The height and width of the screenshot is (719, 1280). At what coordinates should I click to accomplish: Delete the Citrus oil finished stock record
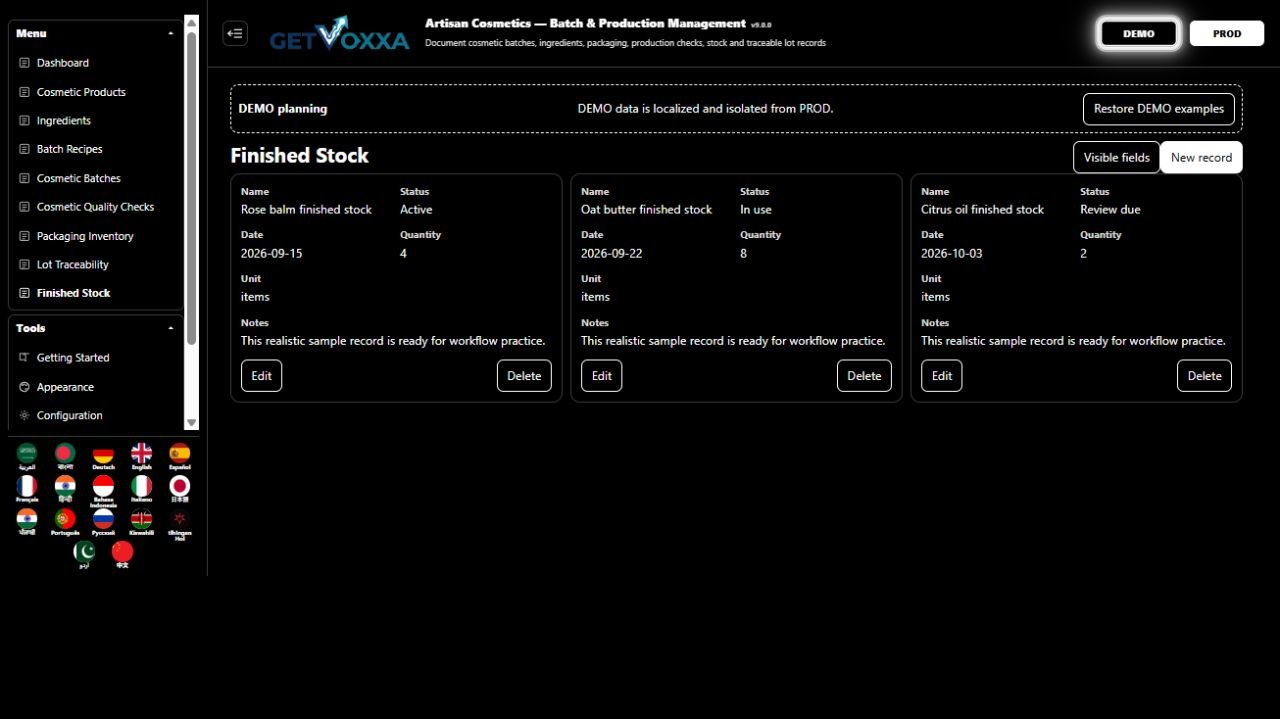(x=1204, y=376)
